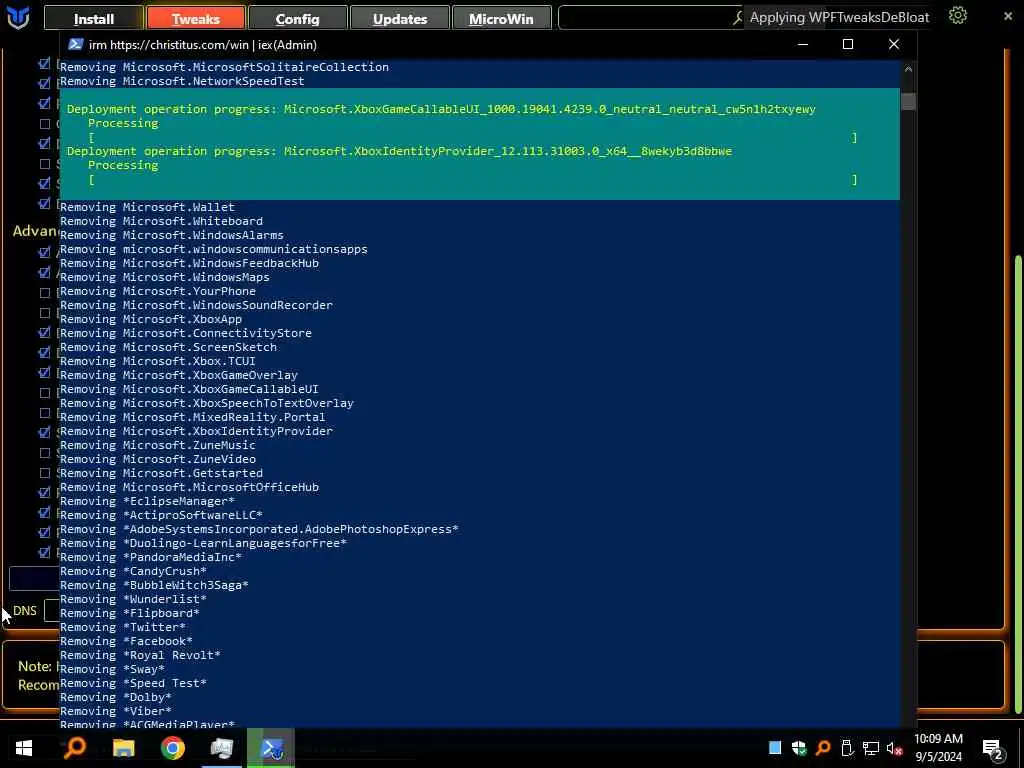The image size is (1024, 768).
Task: Click 'Removing *CandyCrush*' line
Action: pos(133,571)
